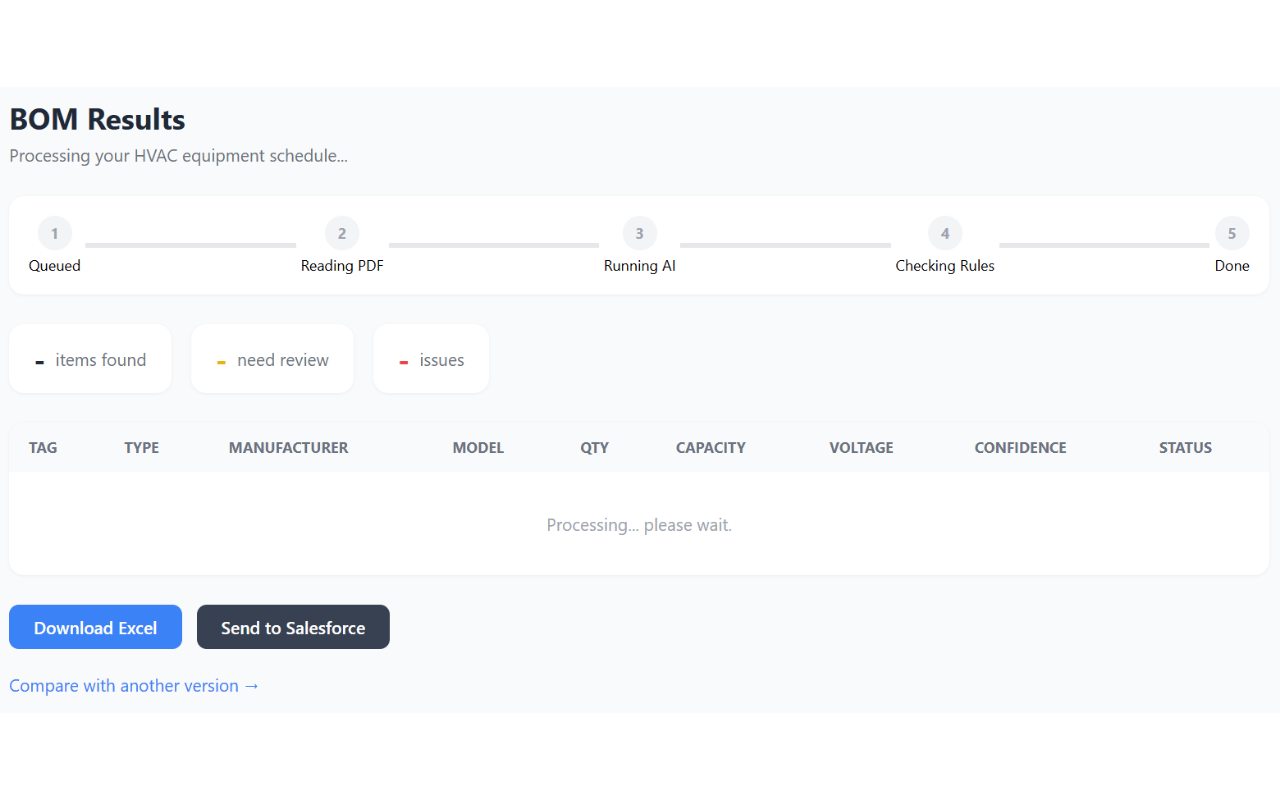Select the items found summary card
Screen dimensions: 1280x800
90,359
